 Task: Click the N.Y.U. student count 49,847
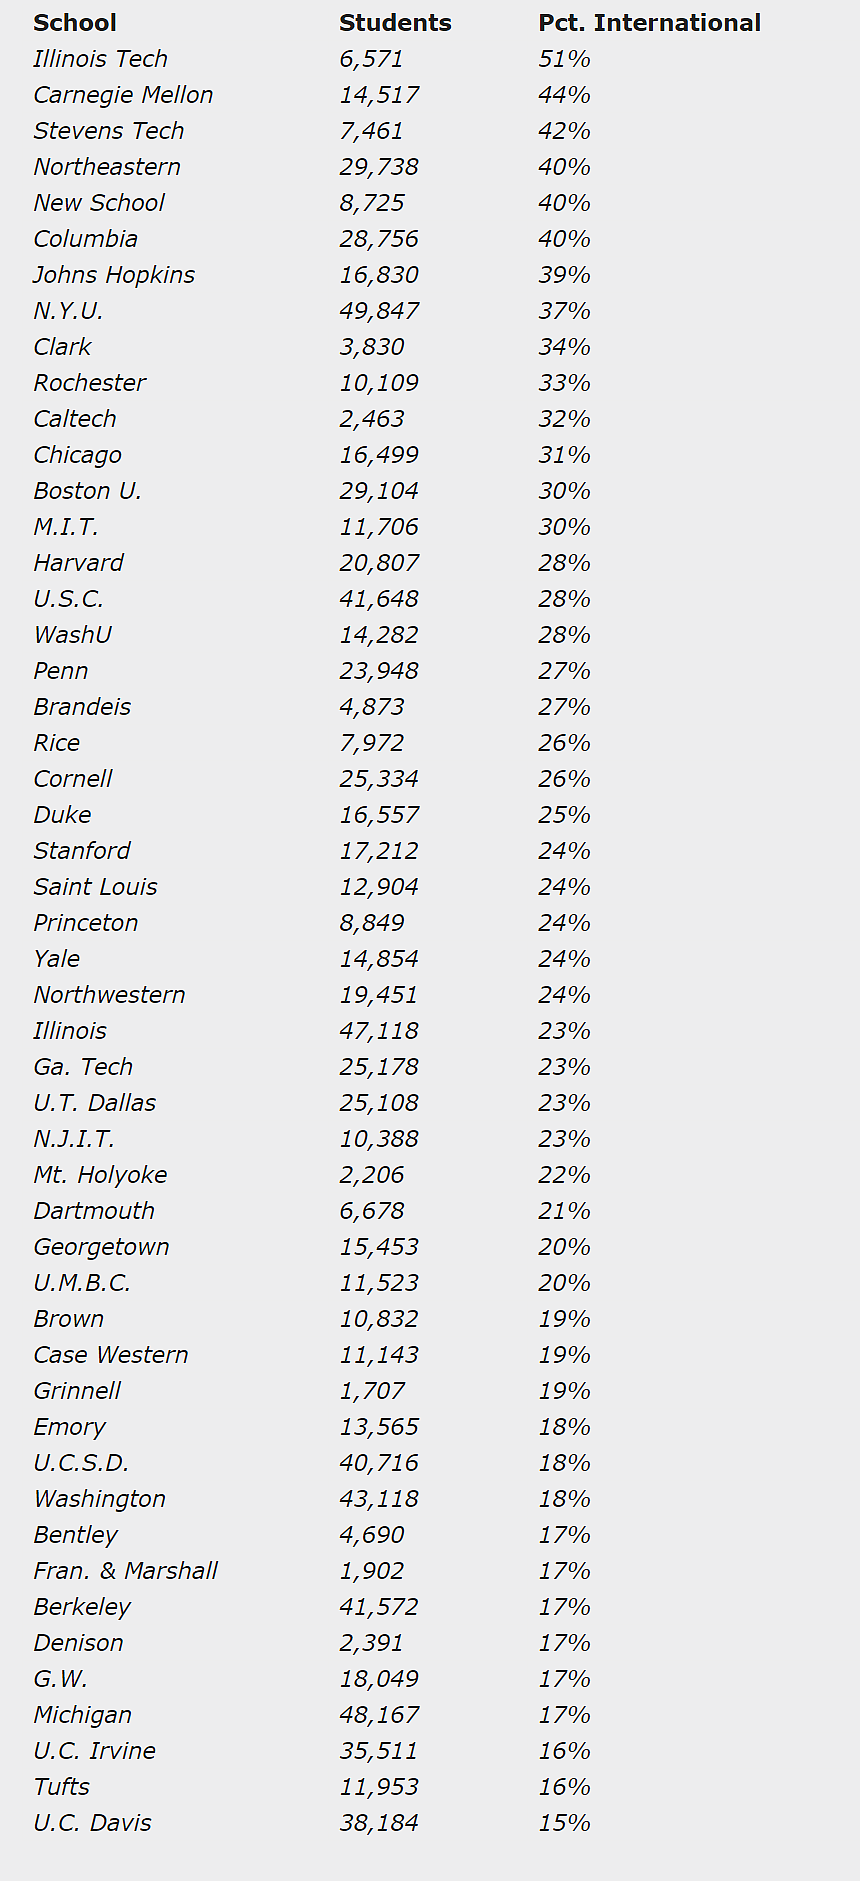click(379, 311)
